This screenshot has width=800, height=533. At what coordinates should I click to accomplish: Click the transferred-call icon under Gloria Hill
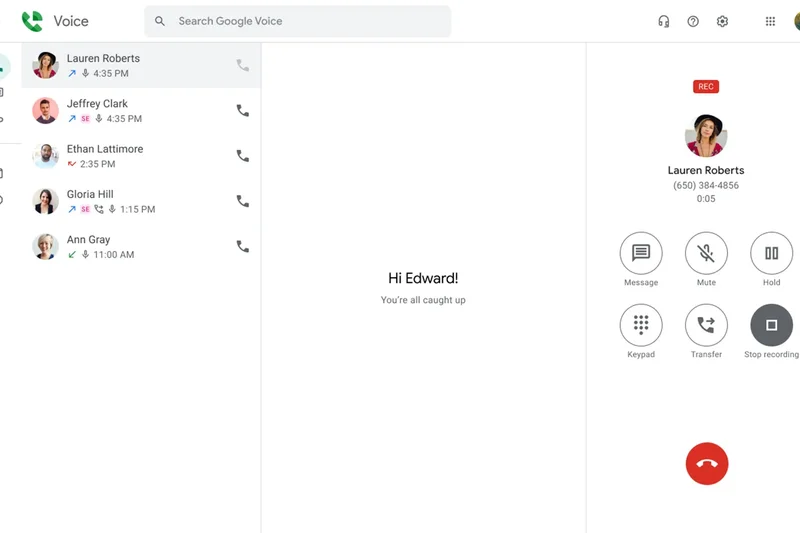99,209
